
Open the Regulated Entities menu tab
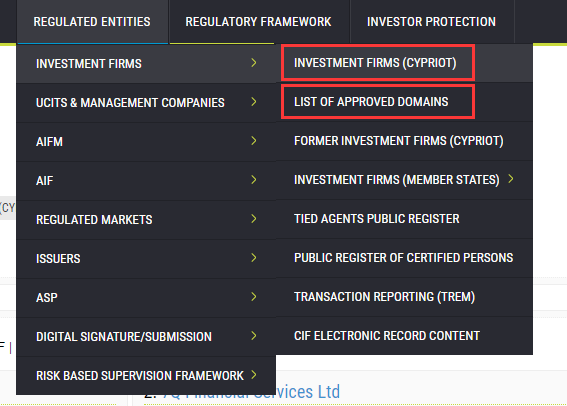tap(92, 22)
